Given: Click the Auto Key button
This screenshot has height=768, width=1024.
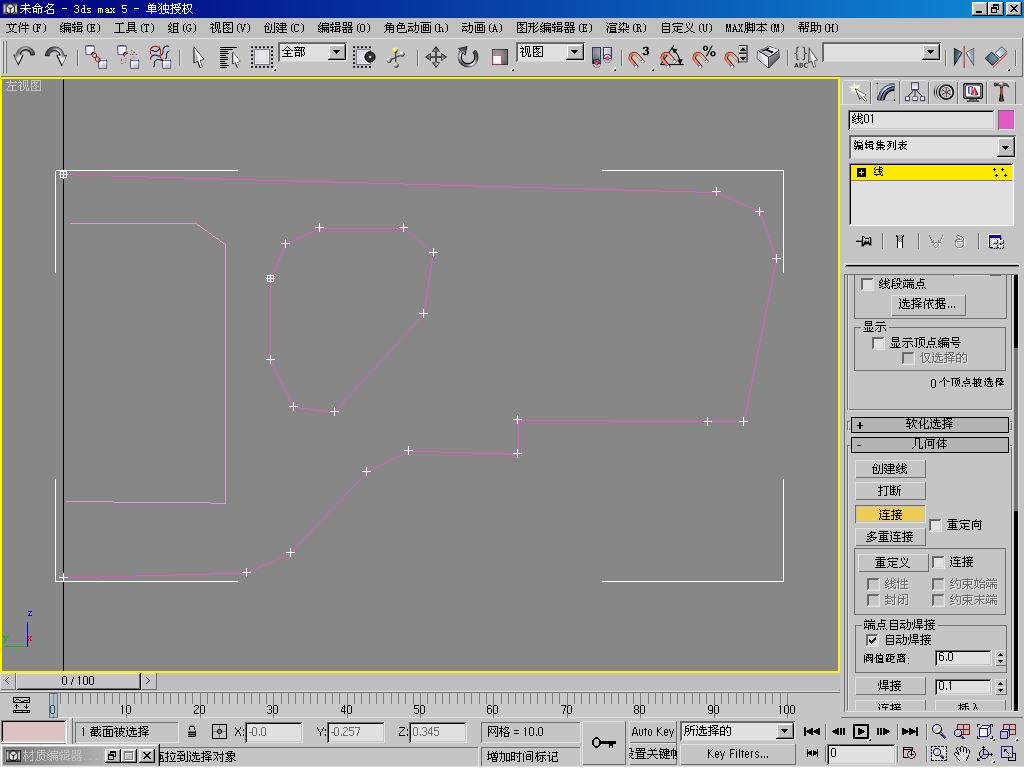Looking at the screenshot, I should pyautogui.click(x=652, y=732).
